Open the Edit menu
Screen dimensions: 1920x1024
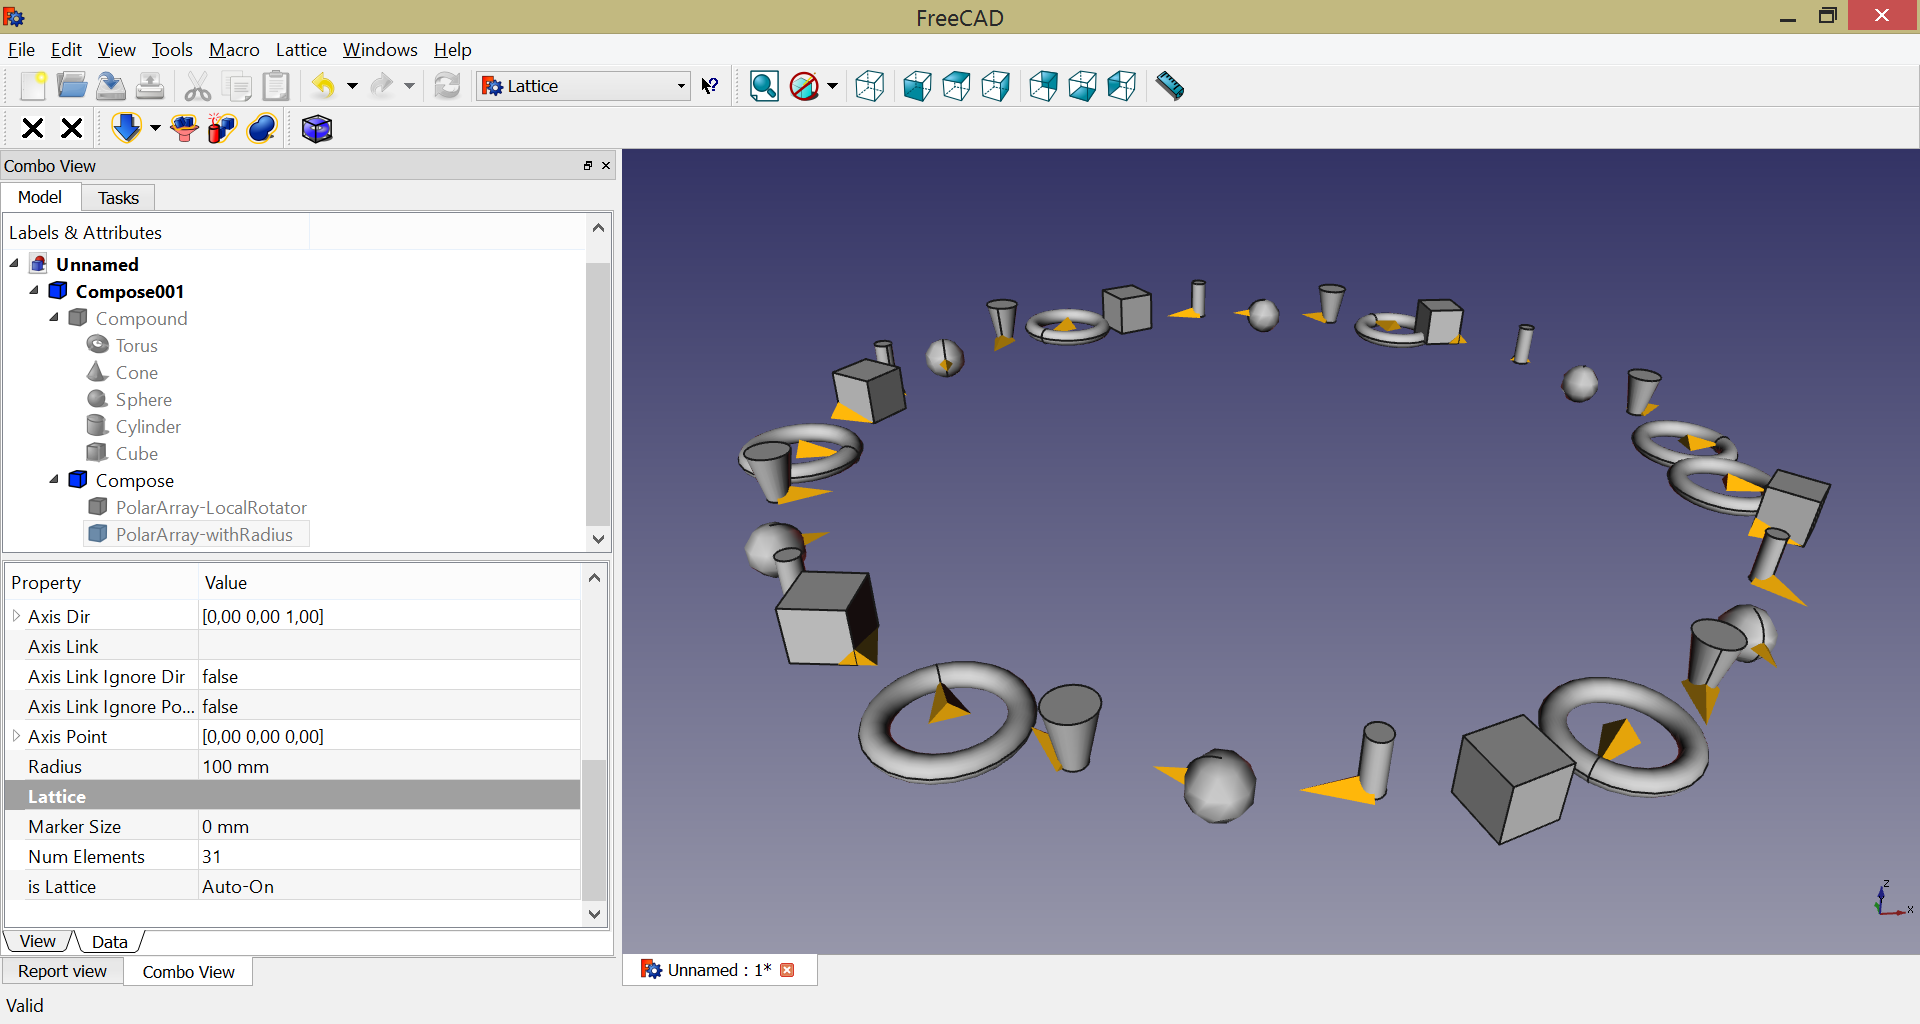[x=66, y=49]
